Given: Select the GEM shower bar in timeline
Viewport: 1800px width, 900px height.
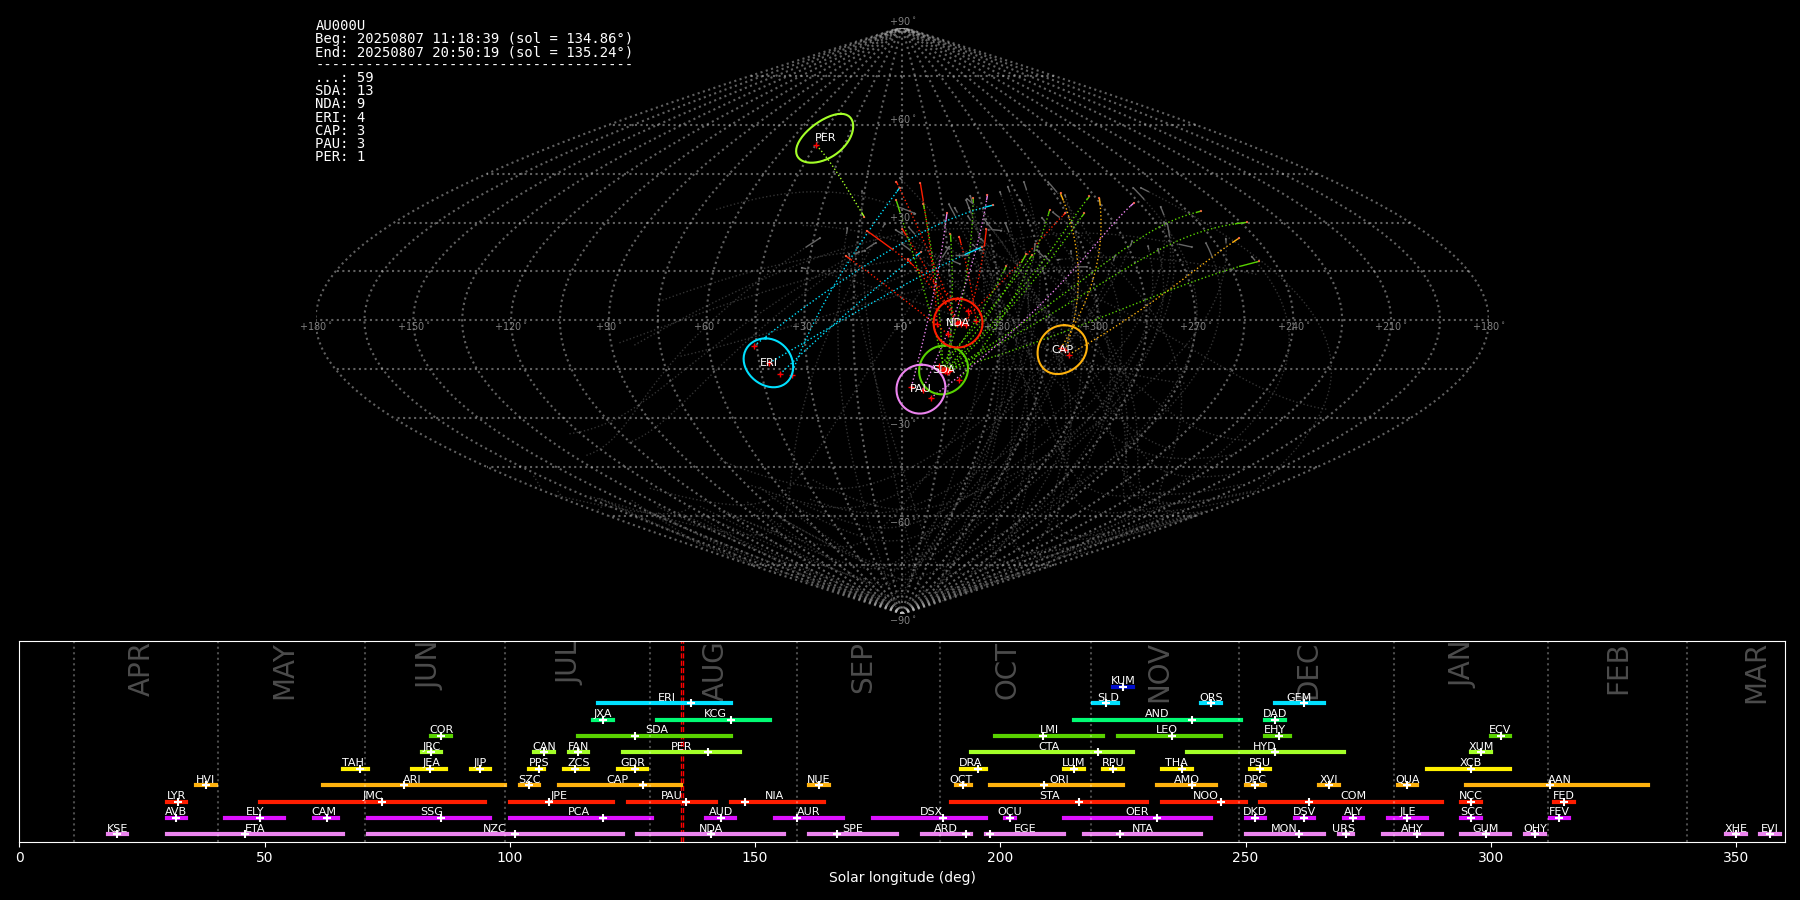Looking at the screenshot, I should click(x=1299, y=703).
